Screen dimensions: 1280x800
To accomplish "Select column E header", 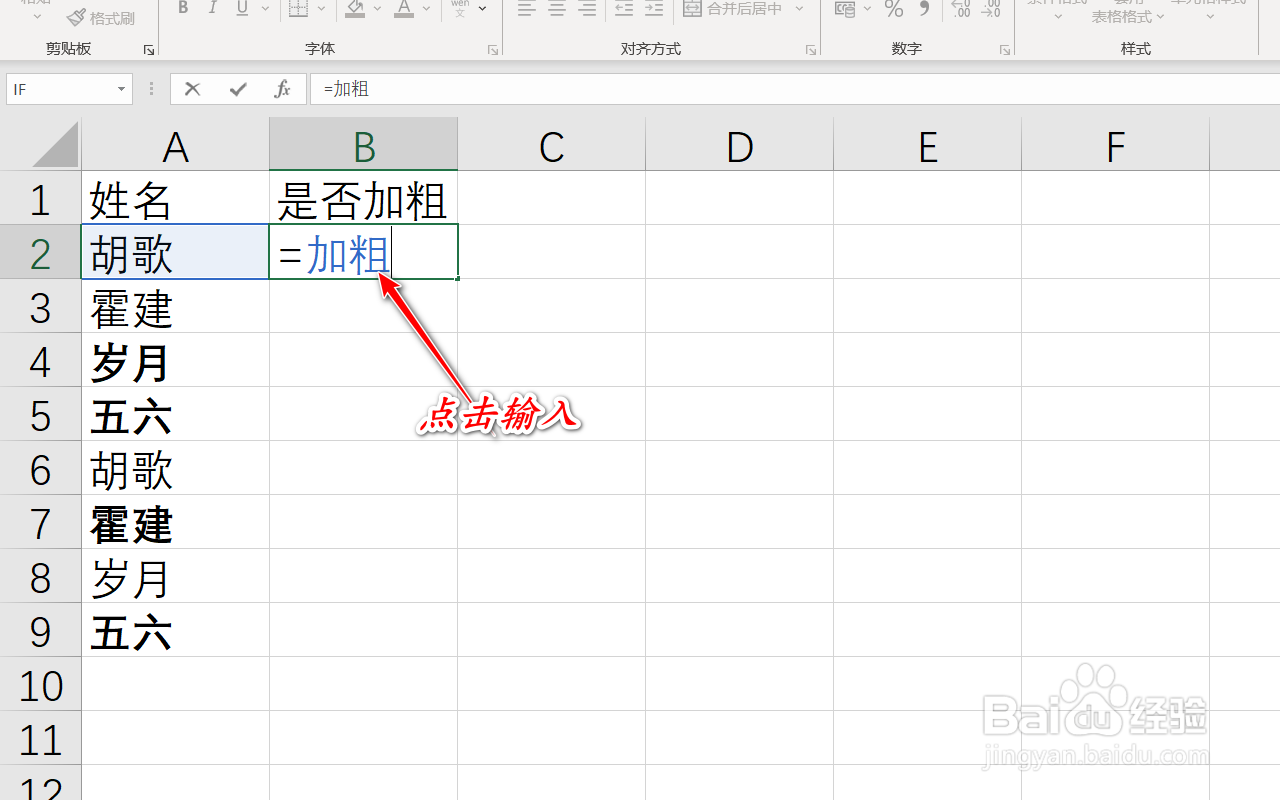I will [x=928, y=146].
